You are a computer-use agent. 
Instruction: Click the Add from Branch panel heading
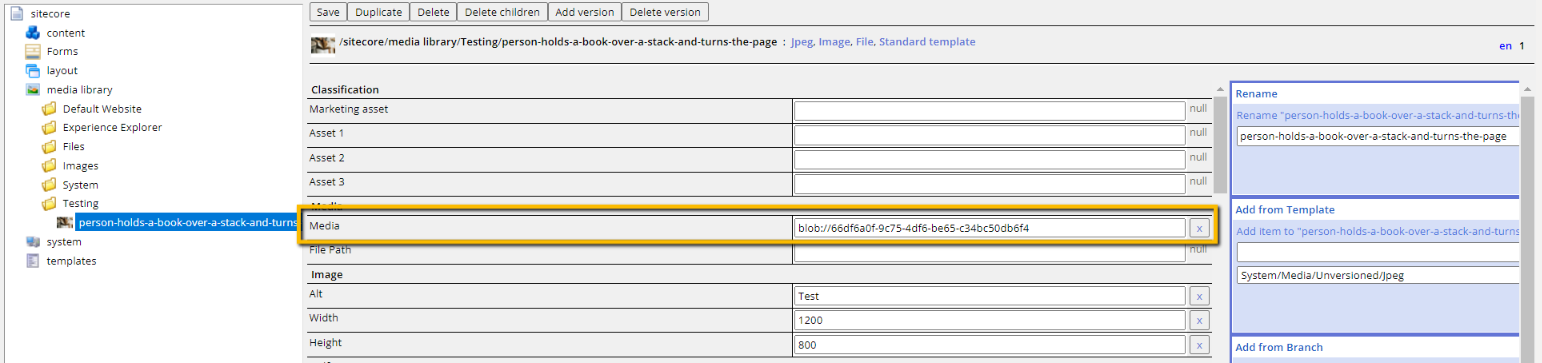coord(1279,347)
